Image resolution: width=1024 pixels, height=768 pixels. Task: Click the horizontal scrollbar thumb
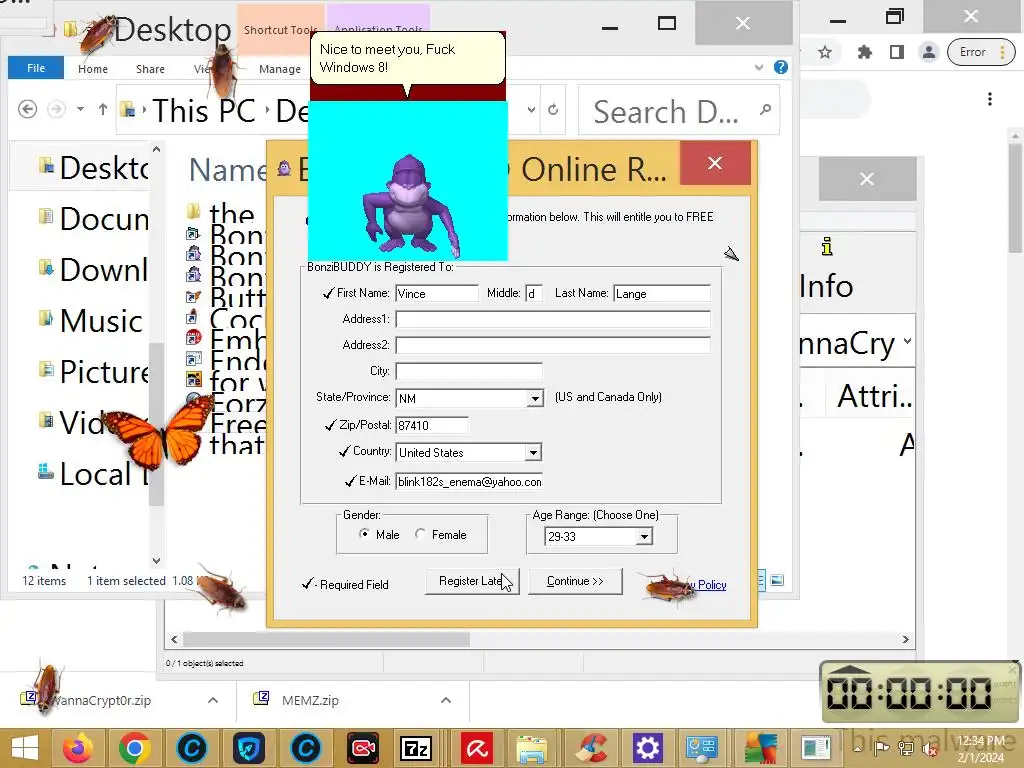(327, 639)
